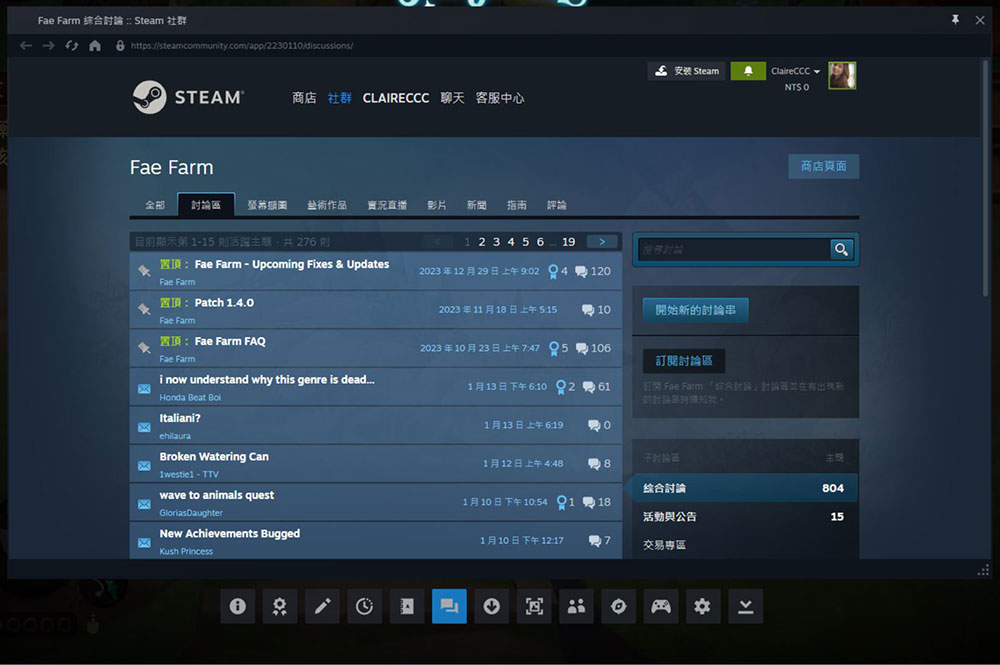Open the web browser compass icon
Screen dimensions: 1000x665
[x=619, y=606]
